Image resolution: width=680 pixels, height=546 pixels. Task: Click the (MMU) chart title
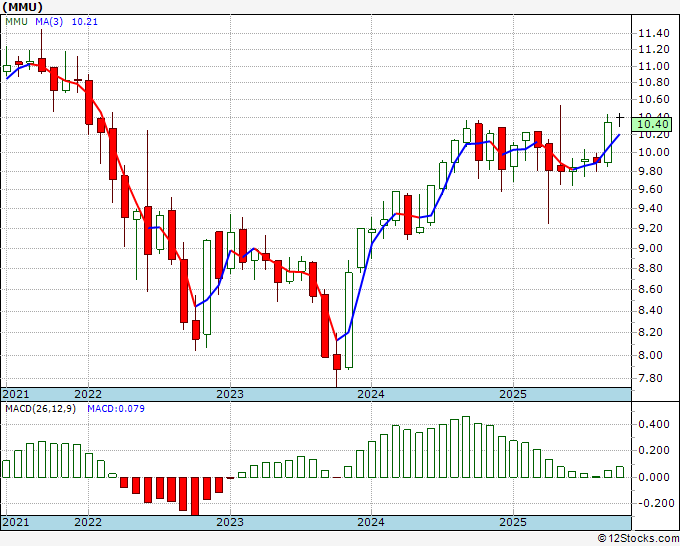coord(22,7)
